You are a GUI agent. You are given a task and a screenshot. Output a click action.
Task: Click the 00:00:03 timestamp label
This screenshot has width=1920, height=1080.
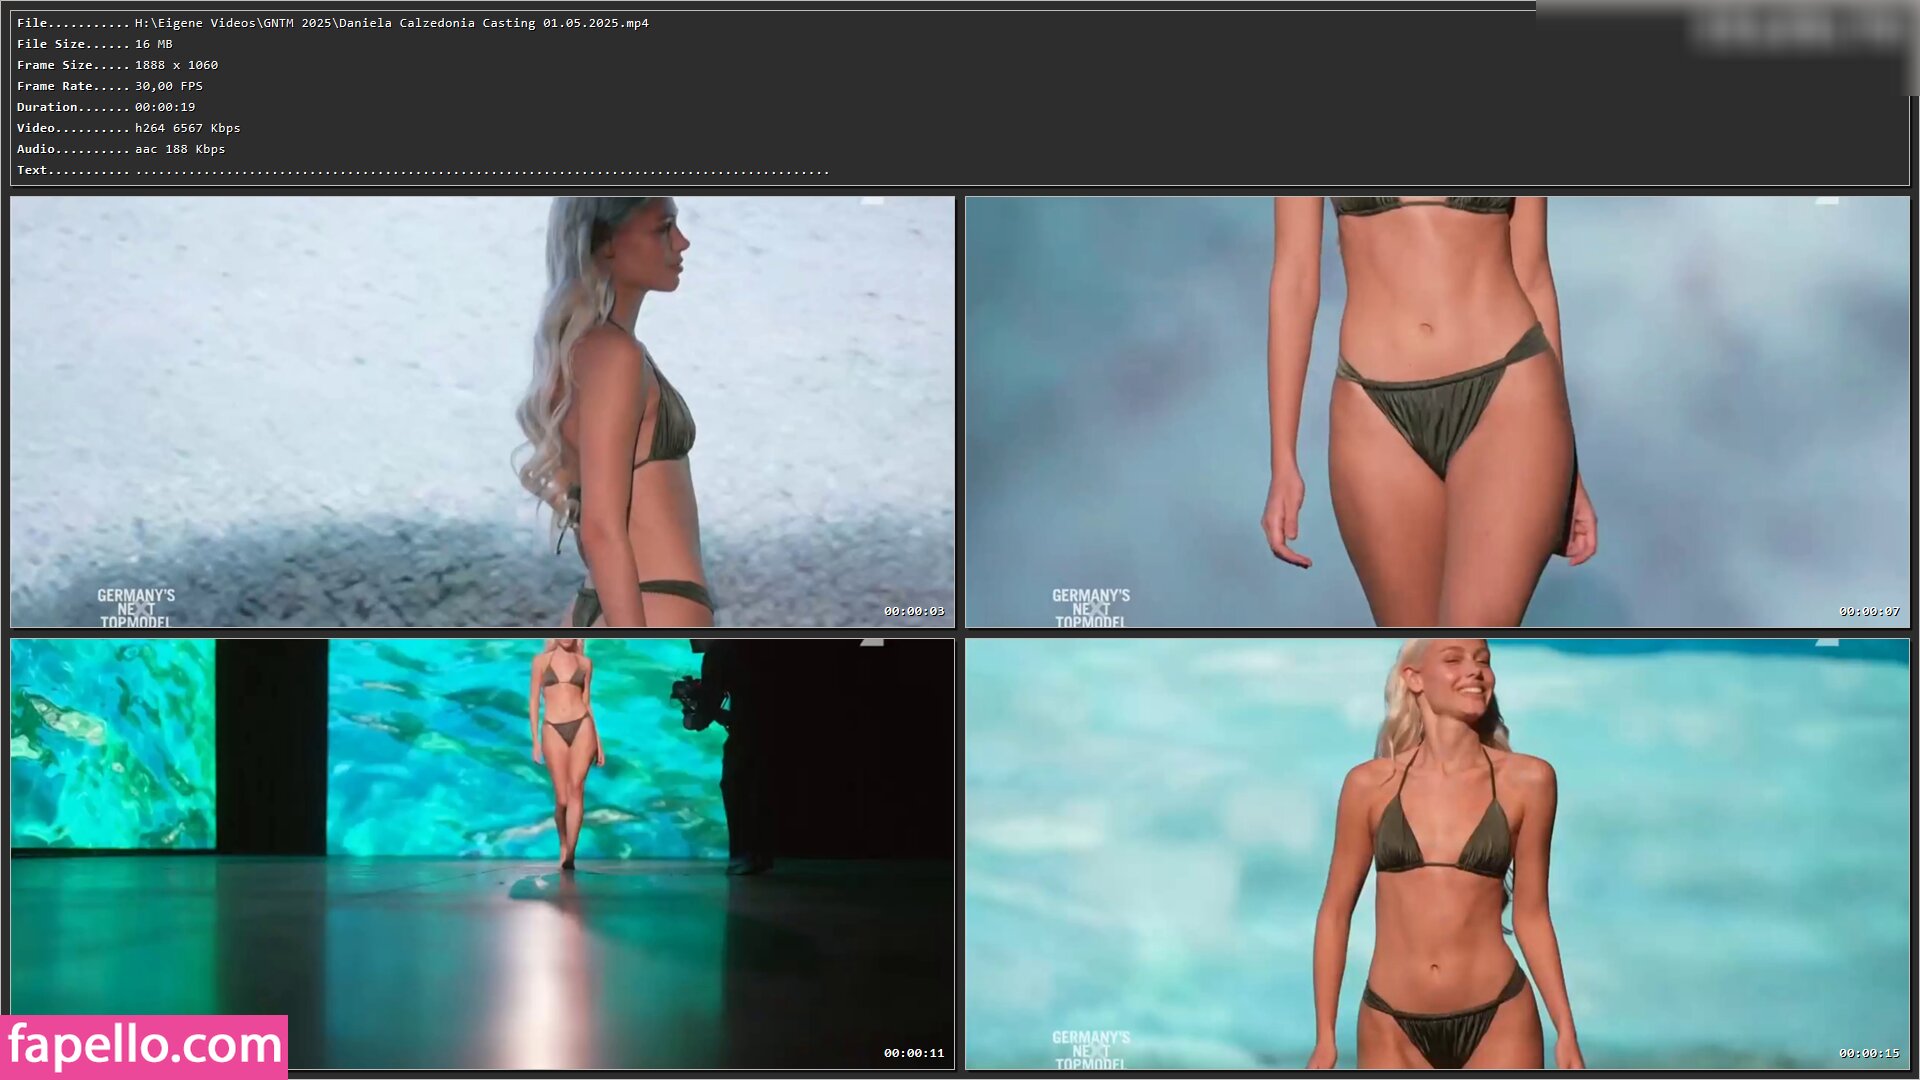pyautogui.click(x=913, y=611)
